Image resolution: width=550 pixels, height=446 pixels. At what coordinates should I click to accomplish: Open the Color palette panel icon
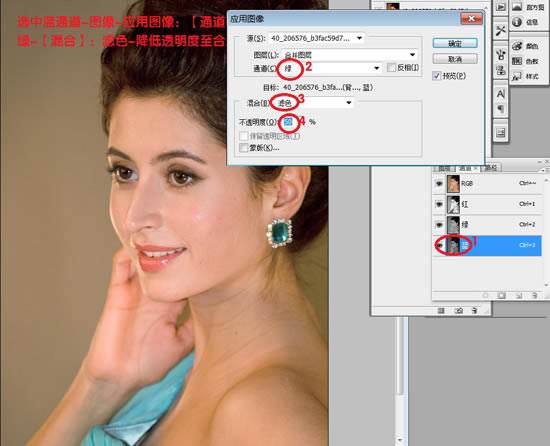tap(517, 46)
